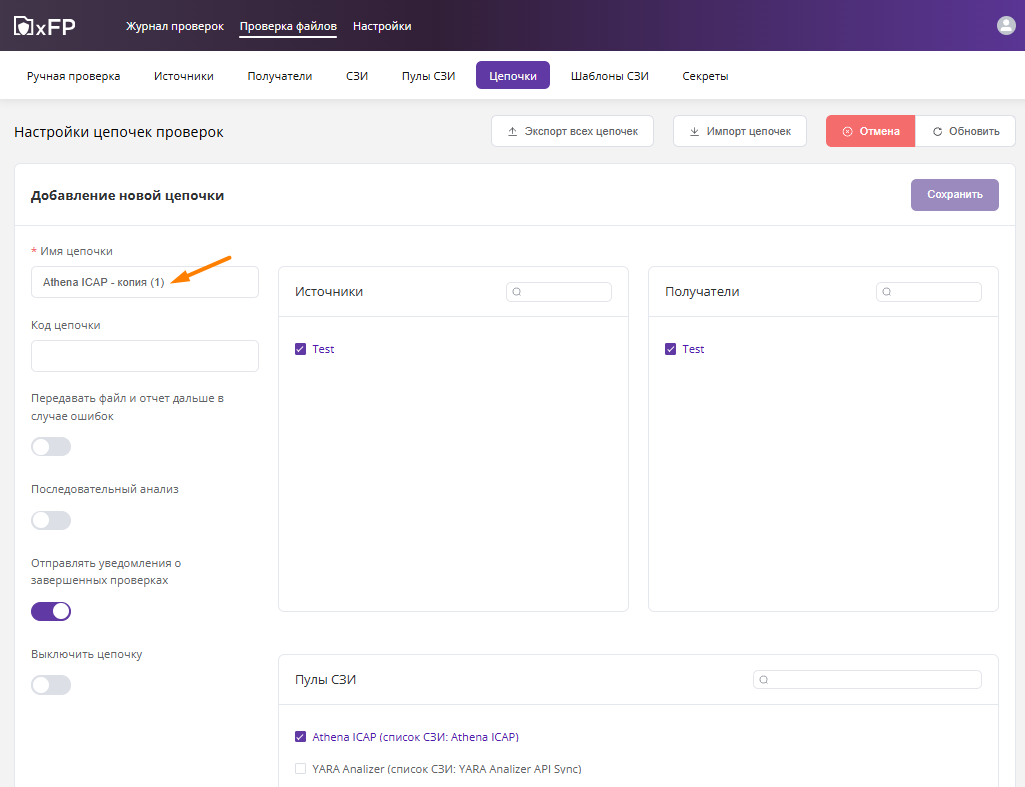Click the Источники panel search field

tap(559, 292)
